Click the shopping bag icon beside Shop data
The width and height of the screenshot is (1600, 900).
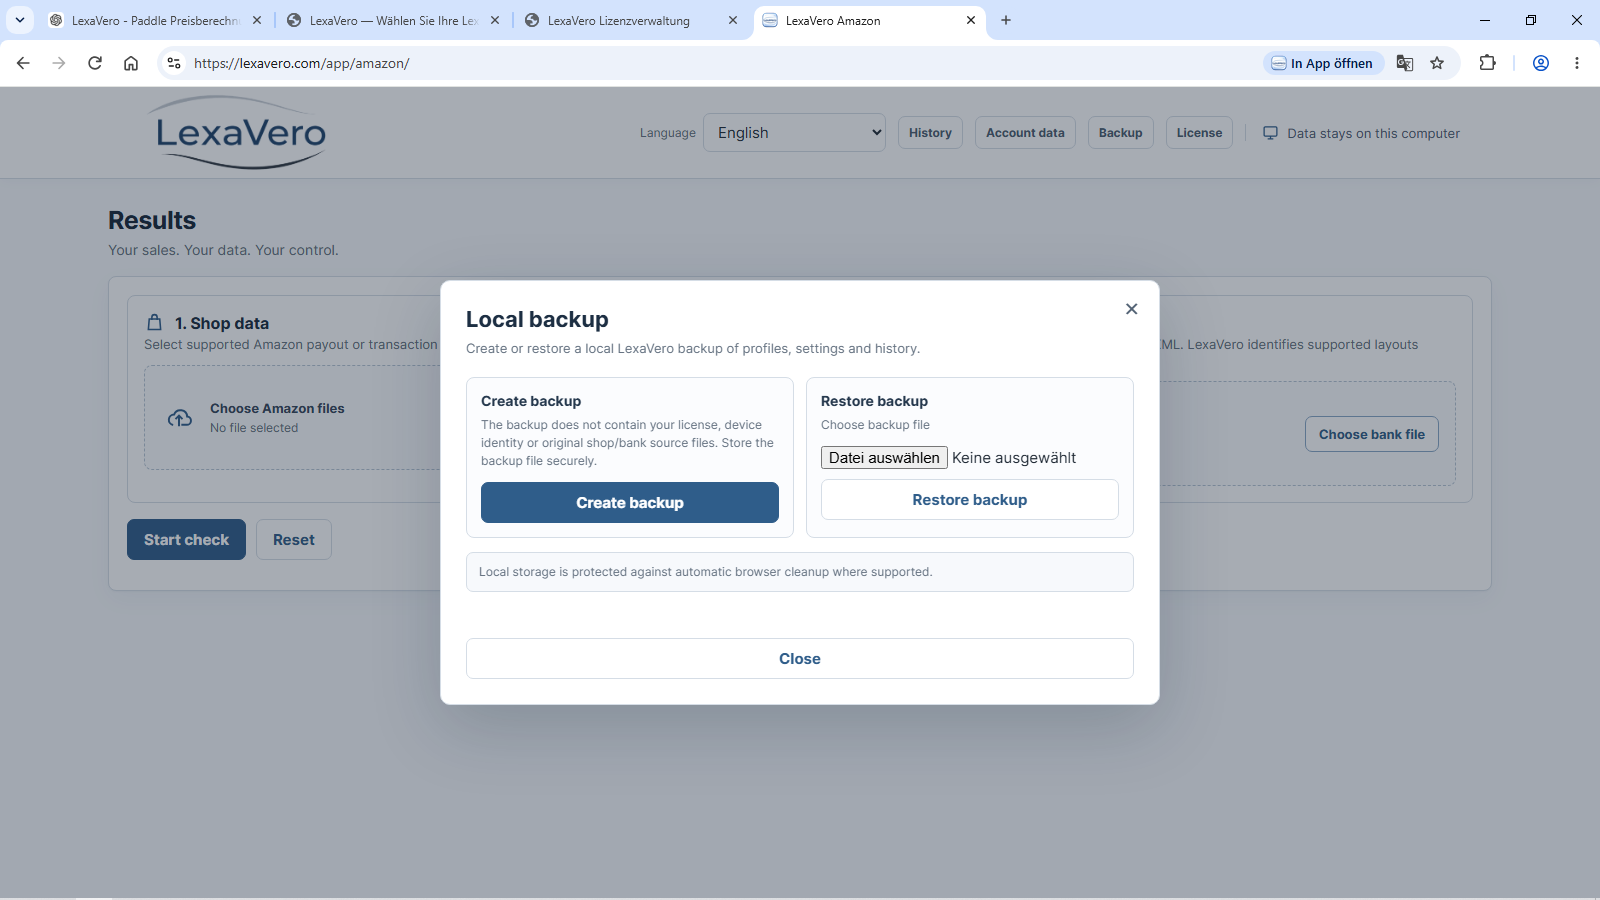click(x=154, y=323)
